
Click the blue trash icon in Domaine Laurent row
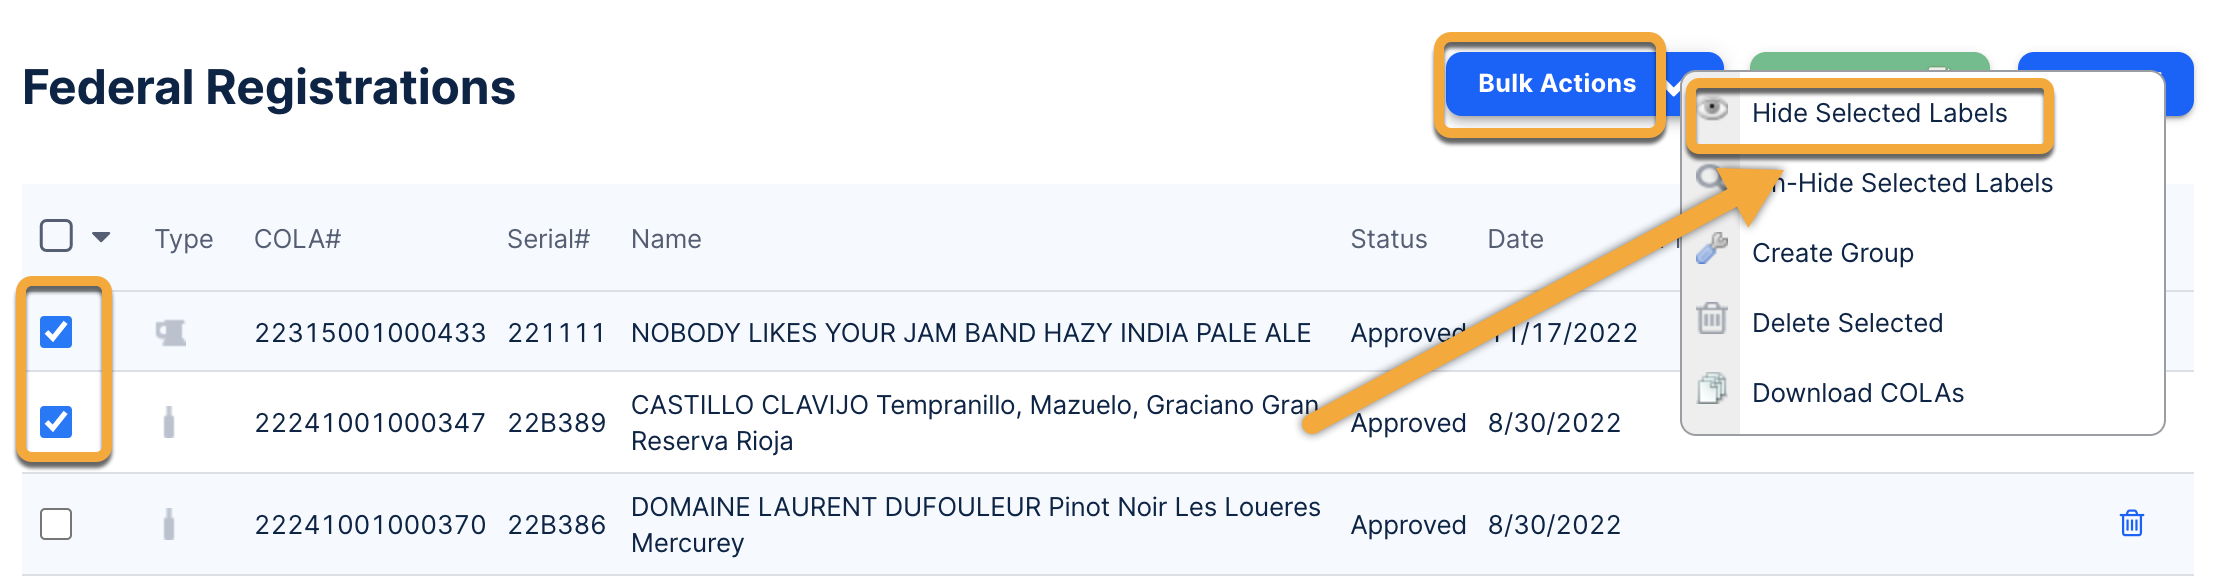point(2131,523)
